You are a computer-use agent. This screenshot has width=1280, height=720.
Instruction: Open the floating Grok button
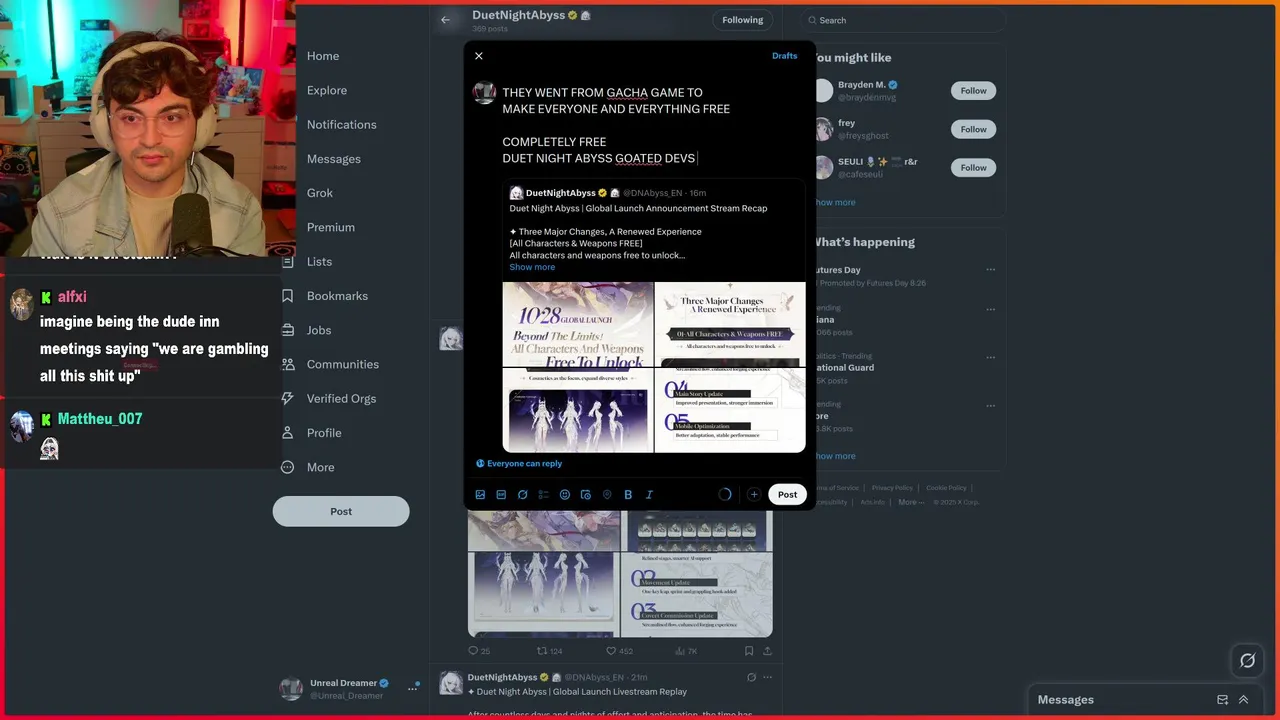pyautogui.click(x=1247, y=660)
